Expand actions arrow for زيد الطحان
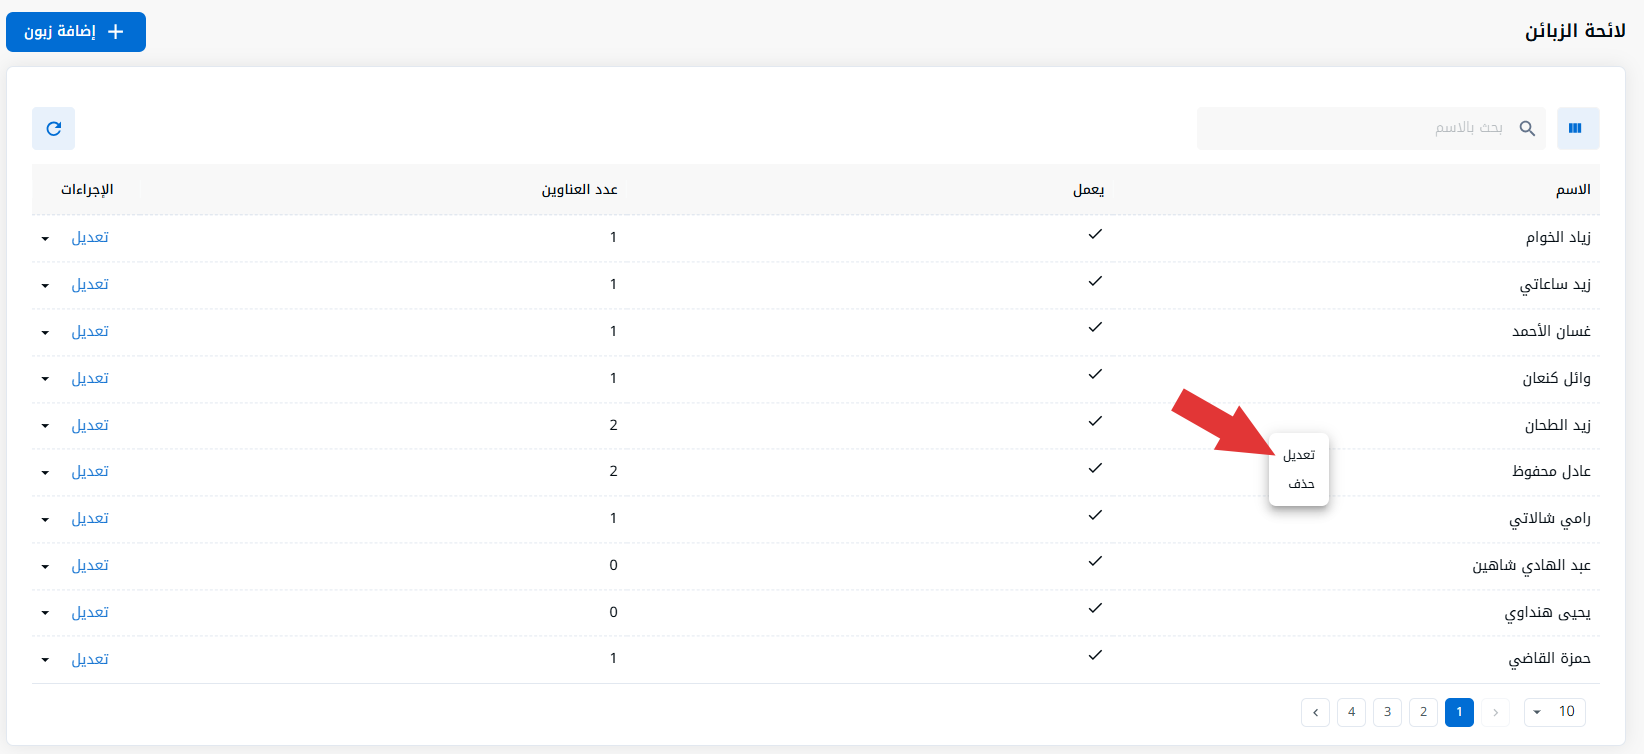 (x=45, y=427)
